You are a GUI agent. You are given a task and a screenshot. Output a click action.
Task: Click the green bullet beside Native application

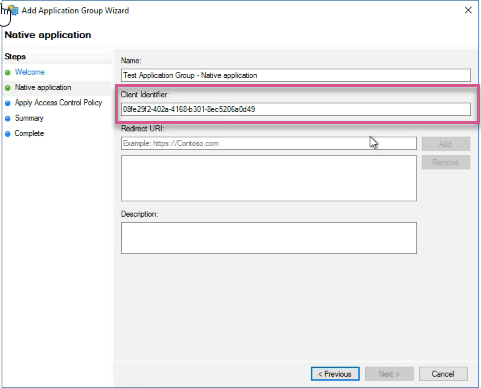8,88
